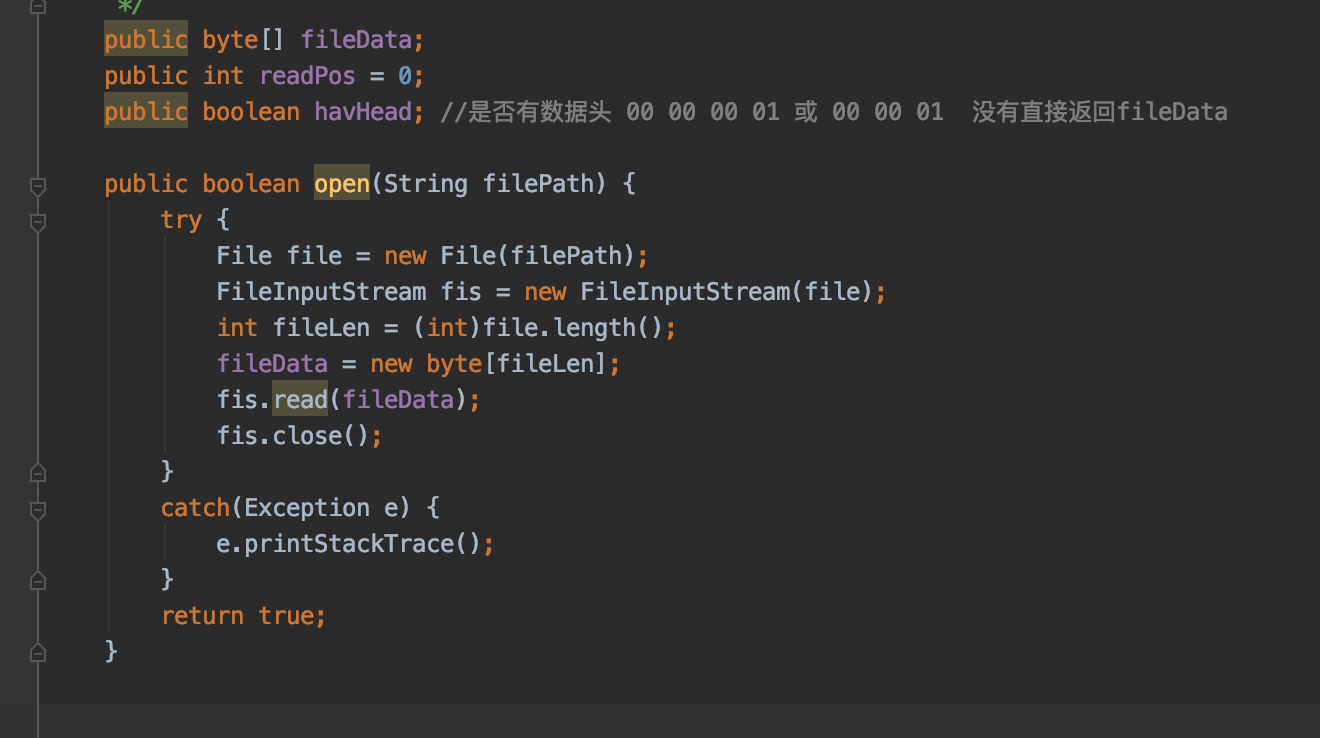Select the fileData byte array declaration
The height and width of the screenshot is (738, 1320).
pyautogui.click(x=355, y=39)
